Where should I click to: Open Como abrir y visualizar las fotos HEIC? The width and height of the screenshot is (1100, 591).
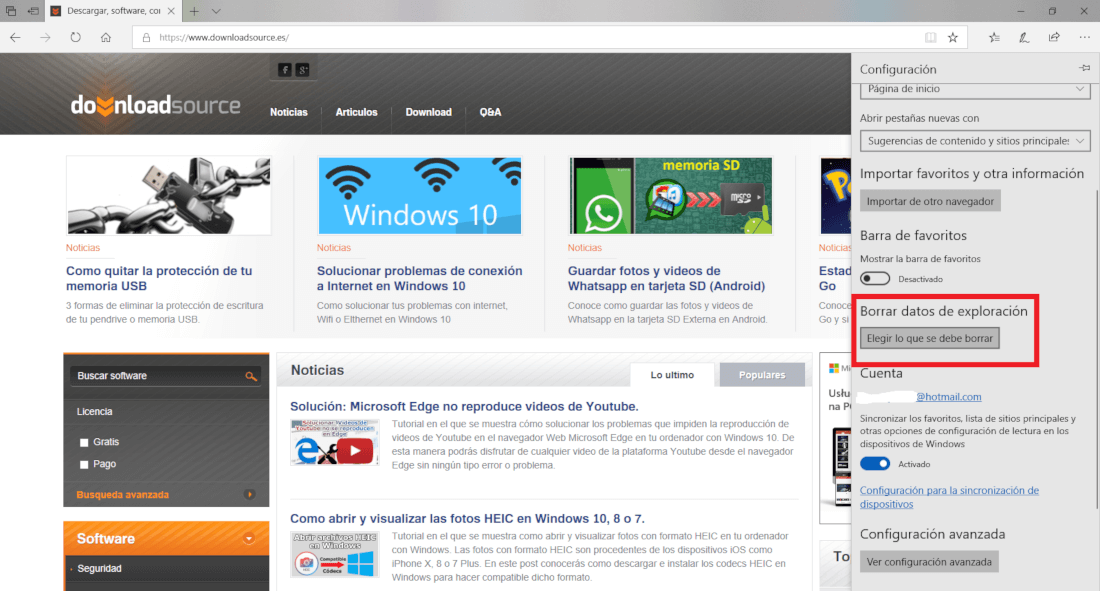tap(467, 519)
